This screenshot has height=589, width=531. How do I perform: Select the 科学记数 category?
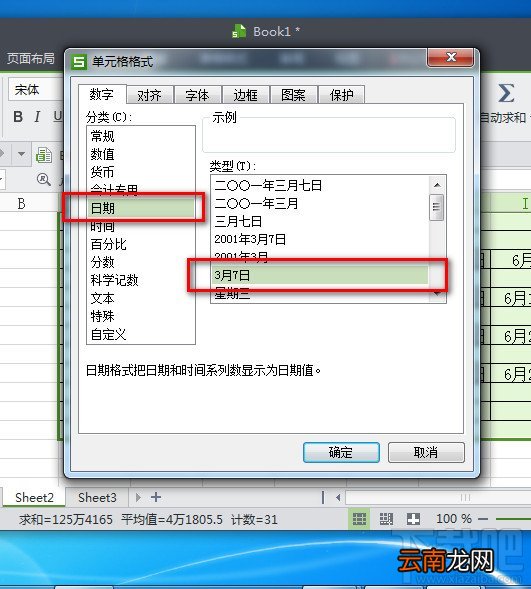pos(141,280)
